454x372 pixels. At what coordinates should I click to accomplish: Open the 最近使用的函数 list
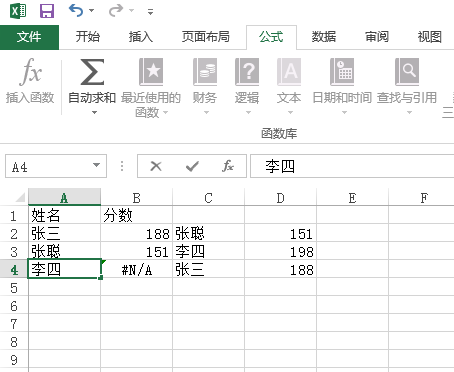click(151, 88)
